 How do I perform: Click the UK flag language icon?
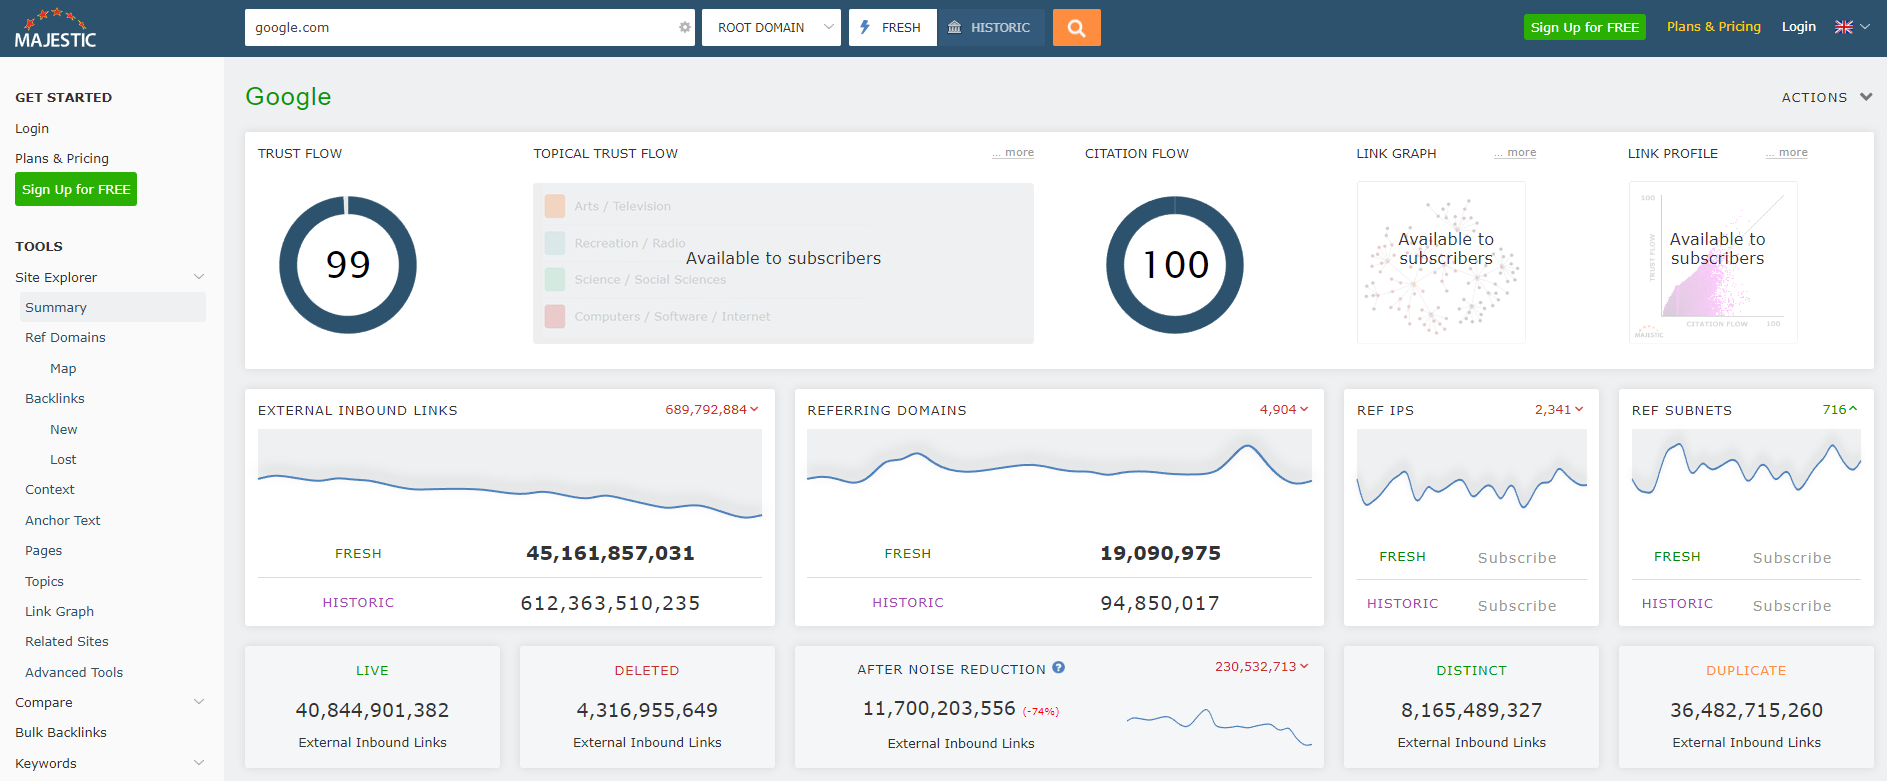point(1844,27)
